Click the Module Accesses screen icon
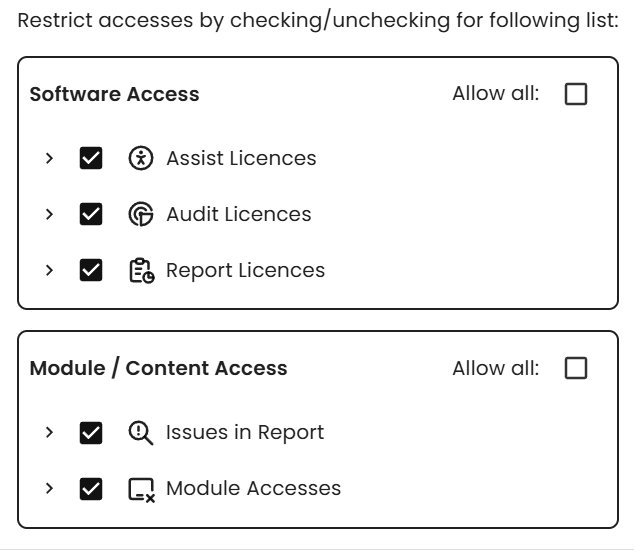This screenshot has width=634, height=552. coord(142,489)
